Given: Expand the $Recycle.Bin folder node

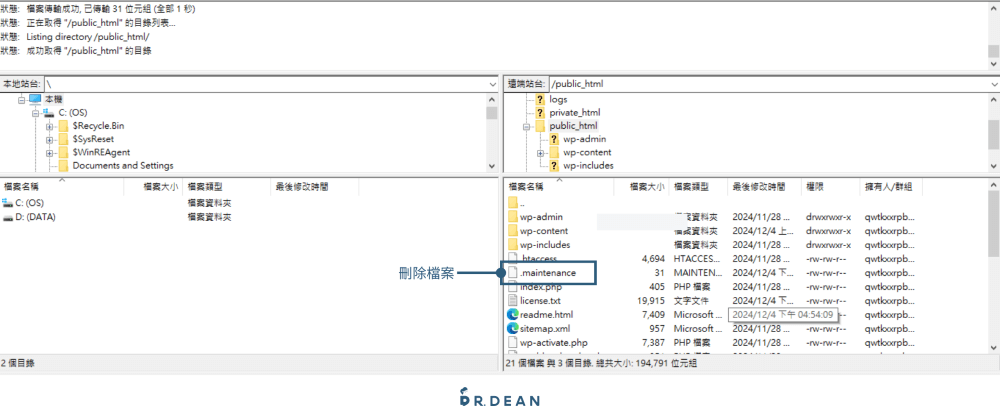Looking at the screenshot, I should [49, 126].
